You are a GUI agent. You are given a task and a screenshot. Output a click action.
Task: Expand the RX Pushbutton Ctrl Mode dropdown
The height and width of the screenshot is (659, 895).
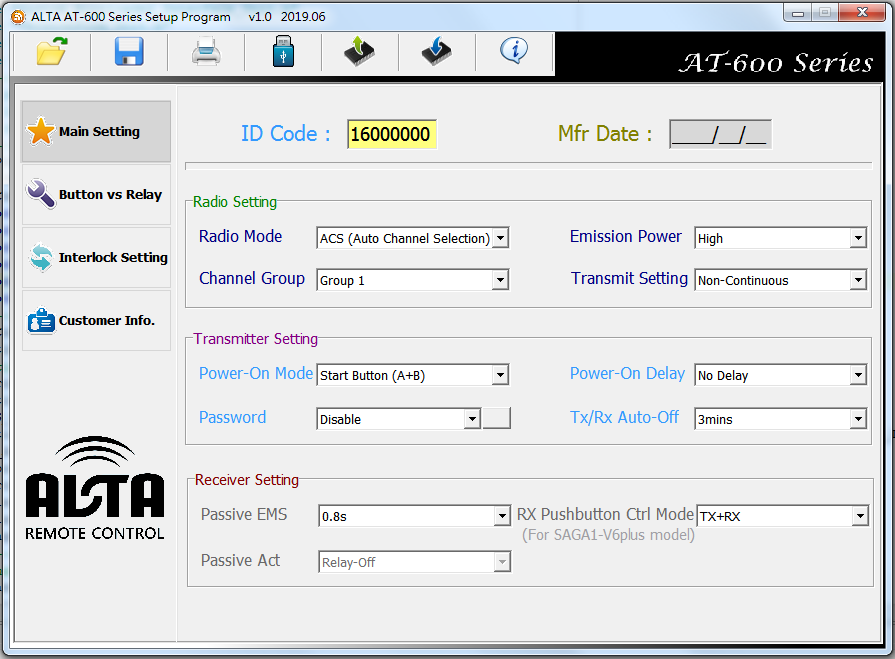pos(782,516)
